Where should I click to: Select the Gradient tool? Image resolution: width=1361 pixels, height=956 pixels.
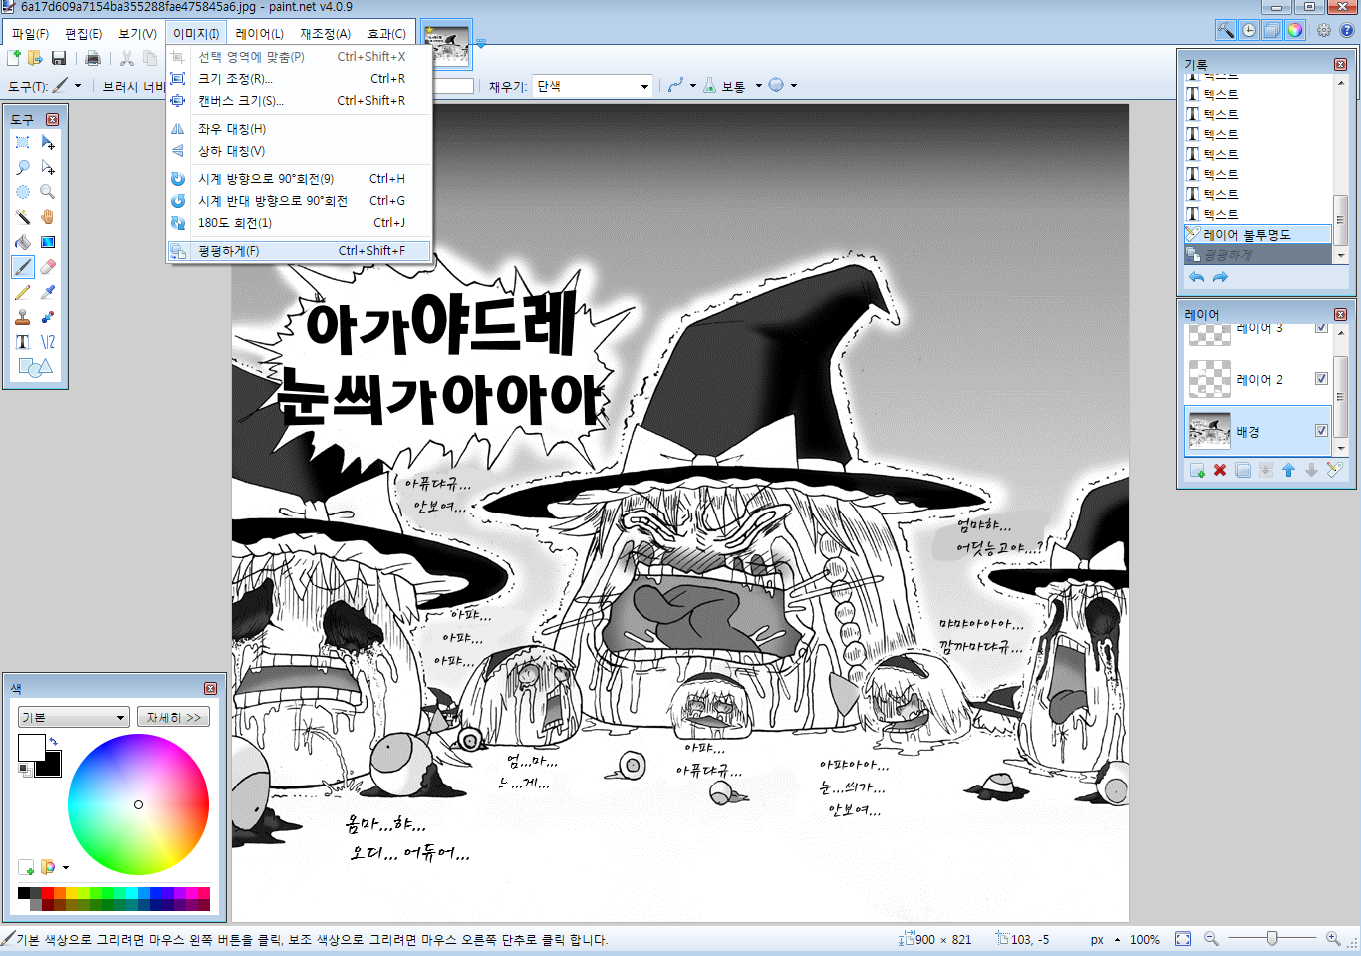48,242
